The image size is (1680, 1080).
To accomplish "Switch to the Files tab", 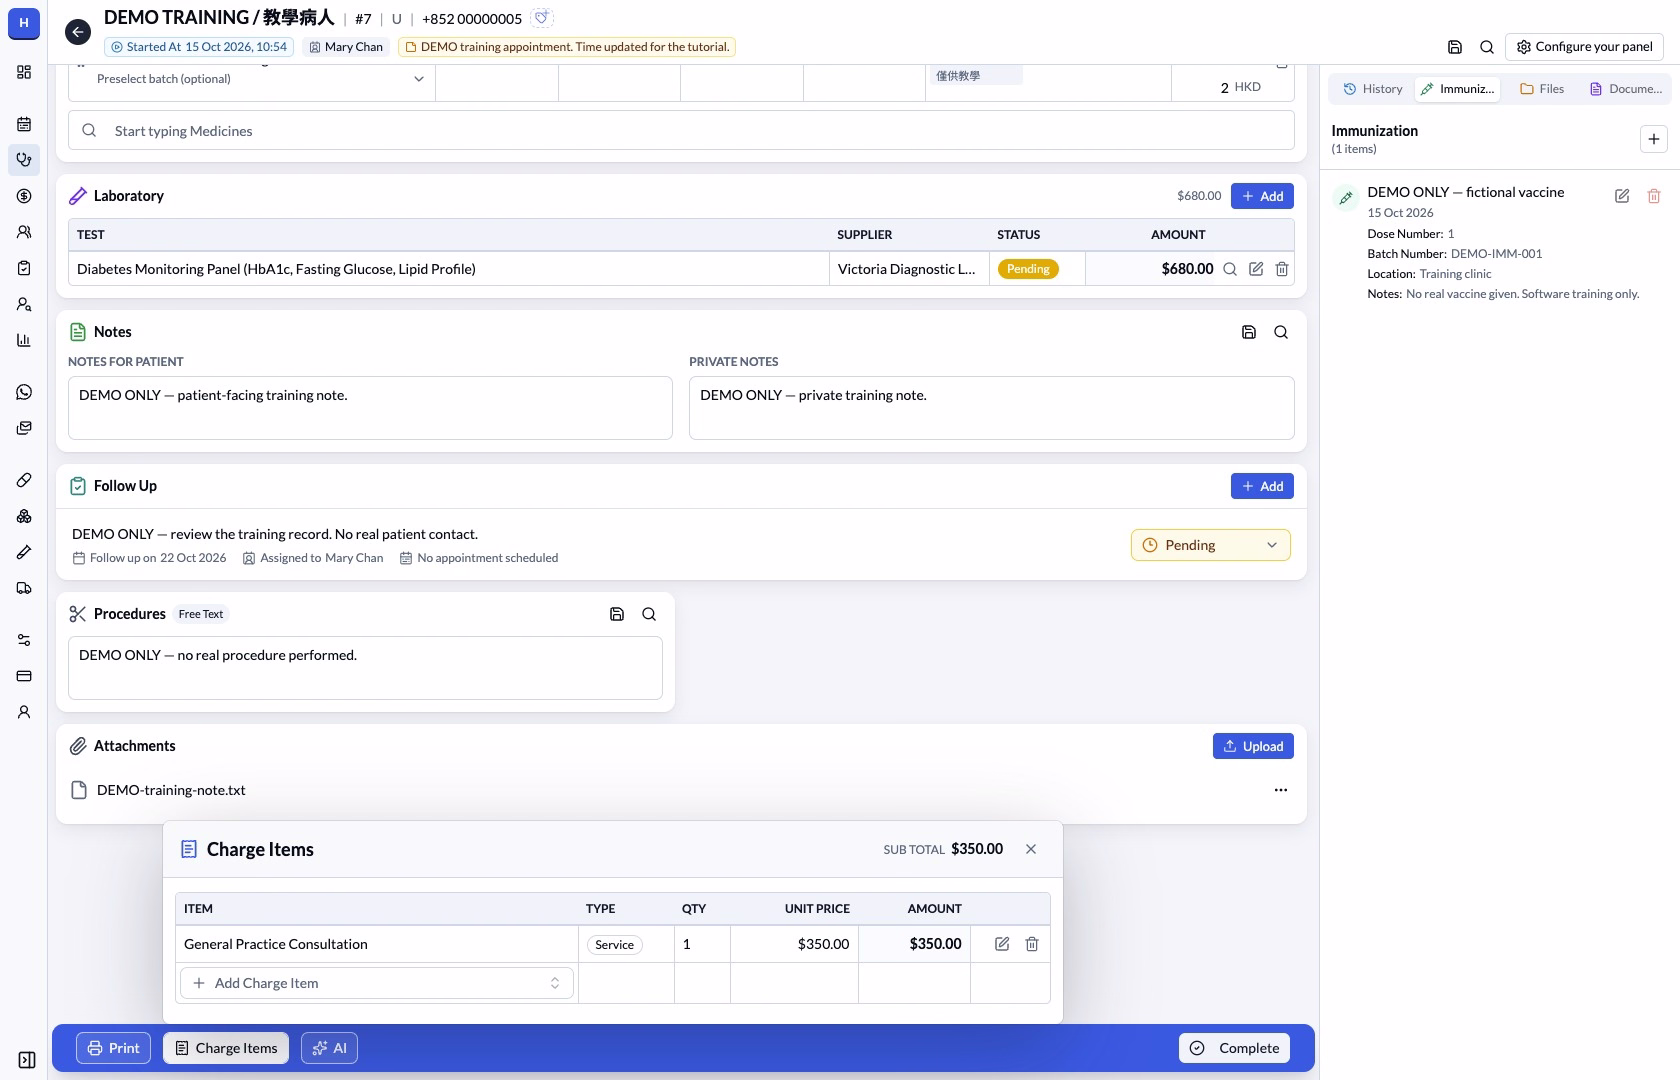I will coord(1542,89).
